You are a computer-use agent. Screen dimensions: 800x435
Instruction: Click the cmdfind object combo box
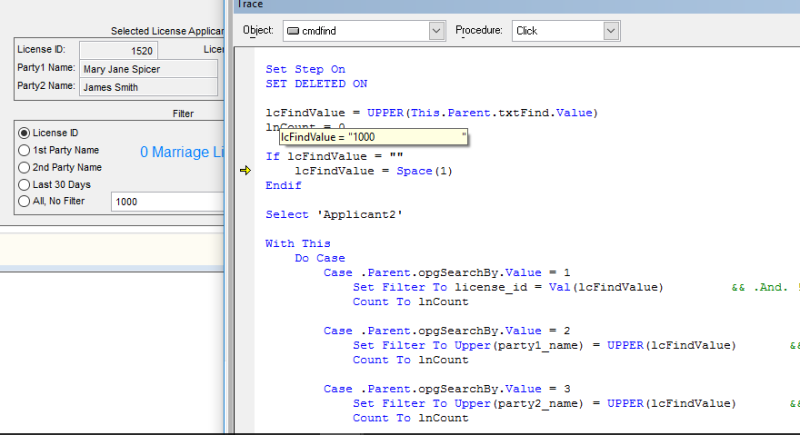pos(364,31)
